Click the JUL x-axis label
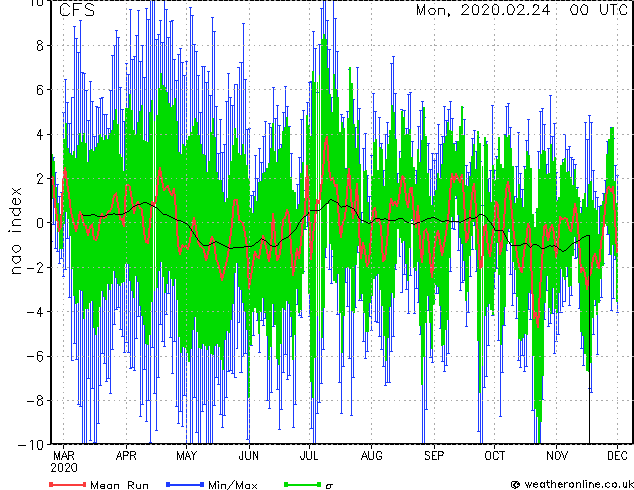This screenshot has width=634, height=490. 309,456
